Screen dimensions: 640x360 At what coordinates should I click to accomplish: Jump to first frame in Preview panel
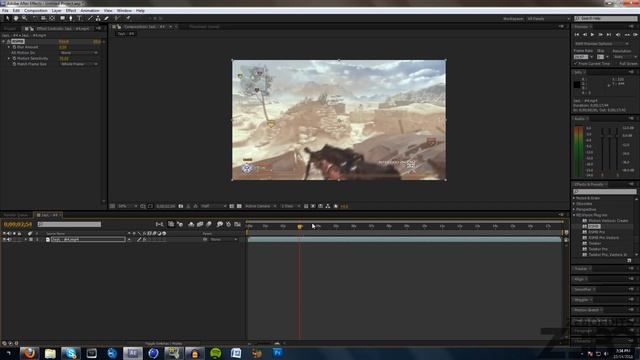(577, 35)
